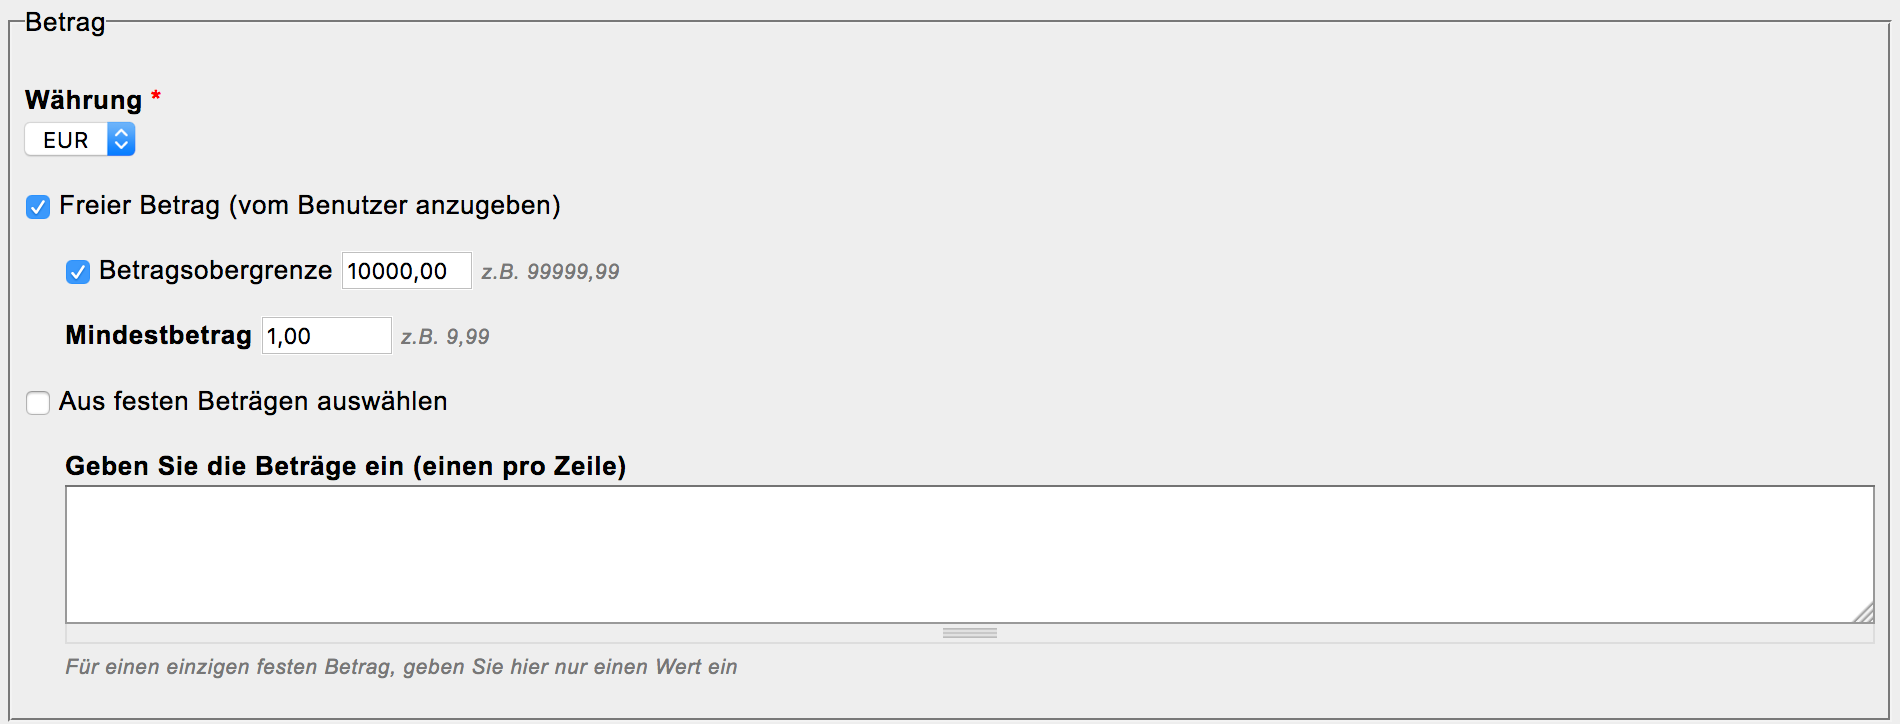This screenshot has width=1900, height=724.
Task: Click the "Freier Betrag (vom Benutzer anzugeben)" label text
Action: point(309,206)
